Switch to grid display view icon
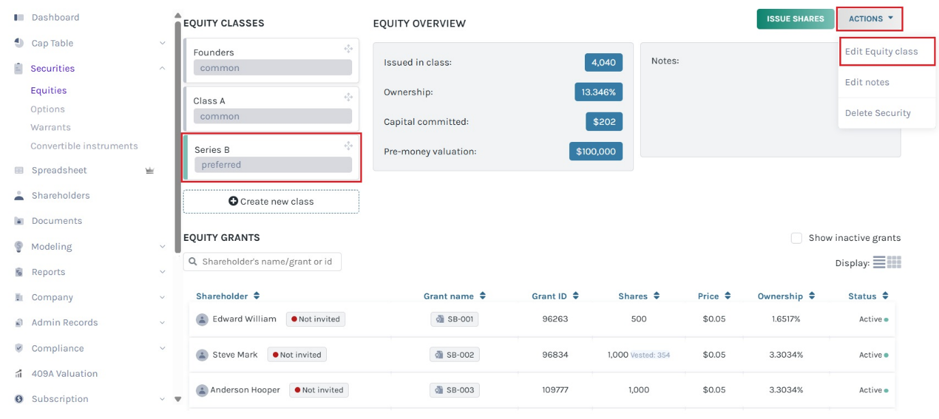939x419 pixels. (894, 262)
